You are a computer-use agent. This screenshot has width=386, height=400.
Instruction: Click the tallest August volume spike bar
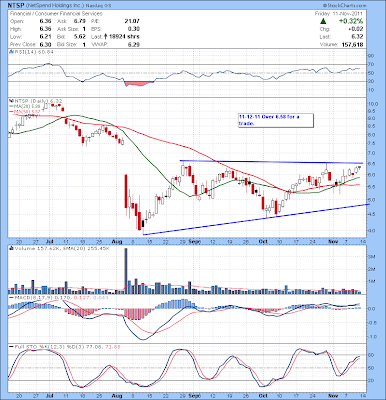pyautogui.click(x=126, y=271)
